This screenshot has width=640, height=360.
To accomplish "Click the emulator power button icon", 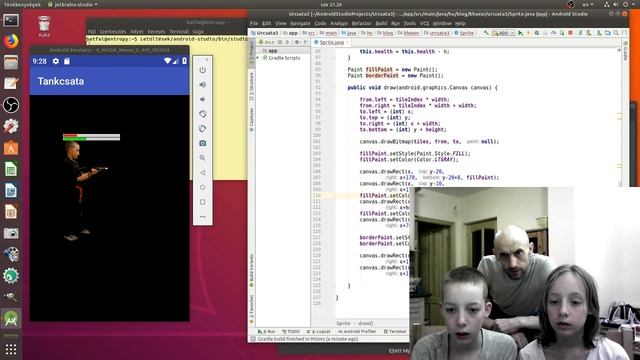I will click(202, 70).
